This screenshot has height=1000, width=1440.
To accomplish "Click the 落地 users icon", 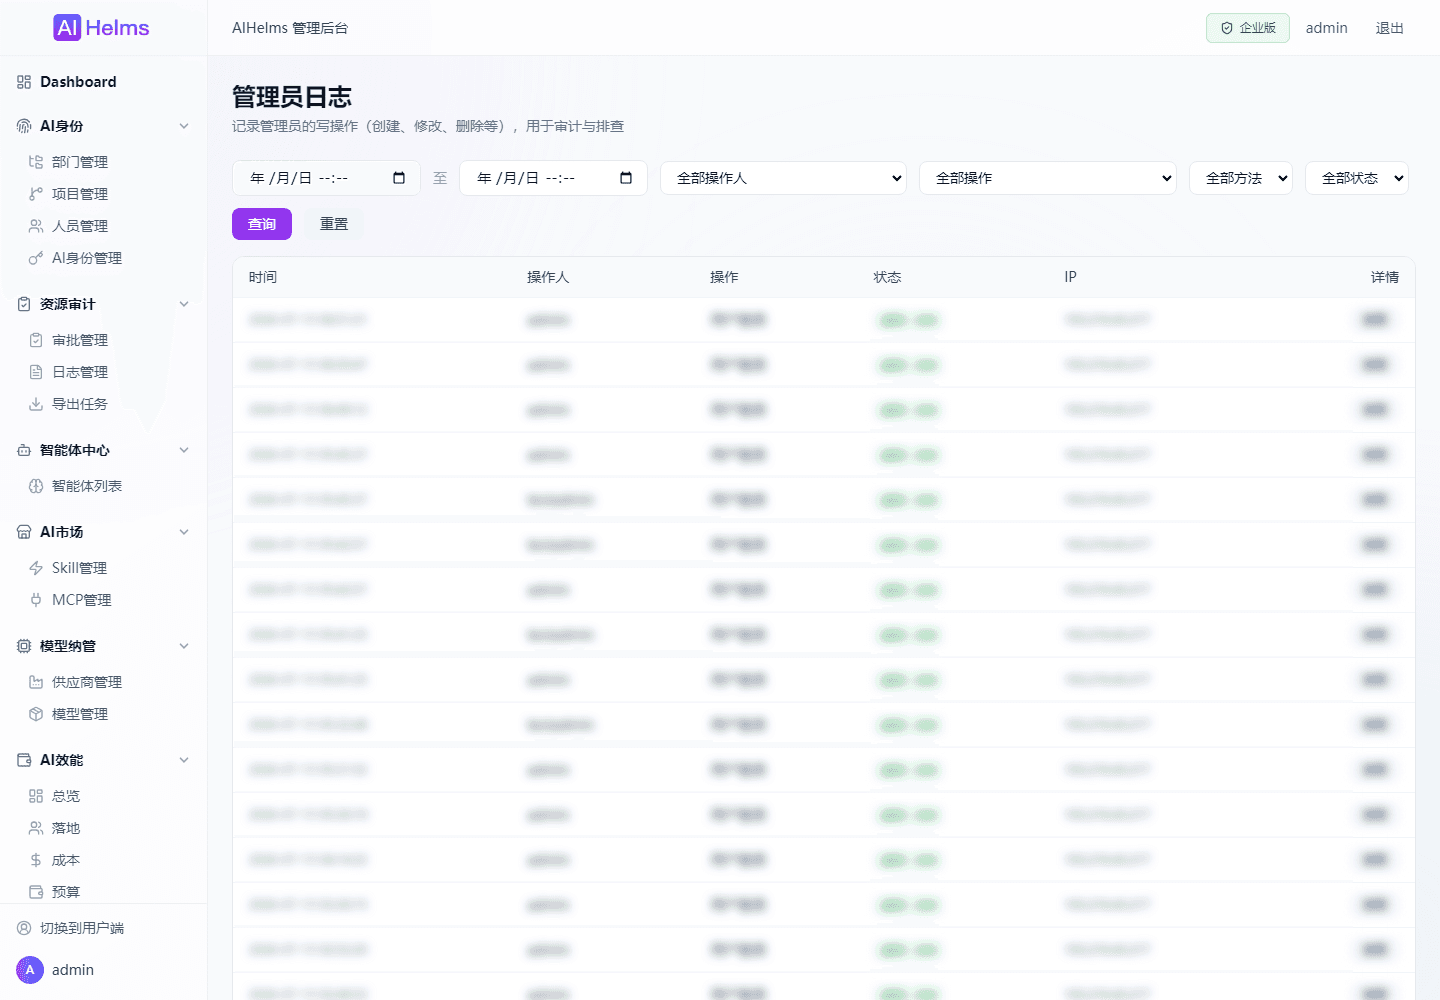I will pos(36,828).
